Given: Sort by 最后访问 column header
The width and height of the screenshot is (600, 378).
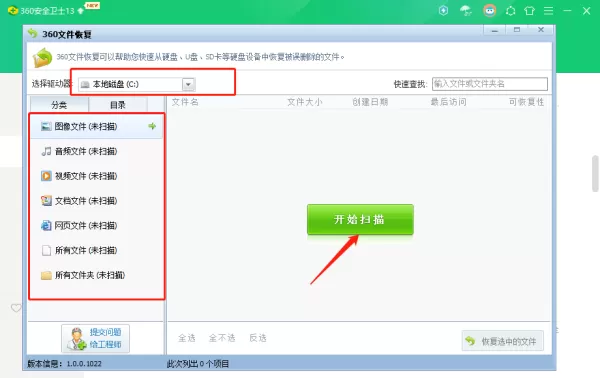Looking at the screenshot, I should point(448,102).
